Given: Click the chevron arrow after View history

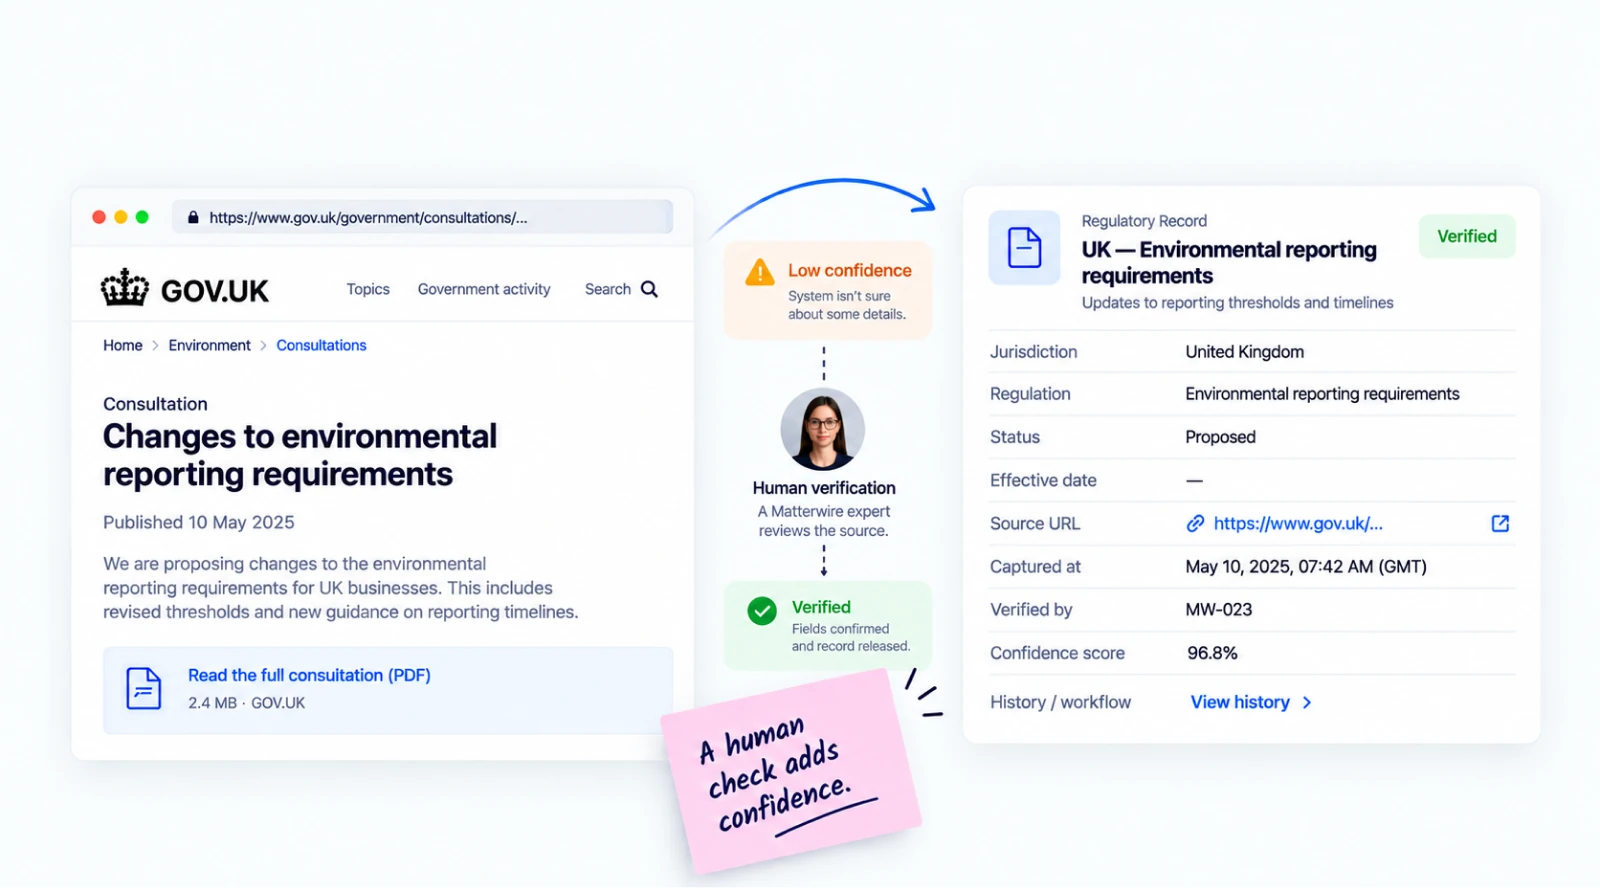Looking at the screenshot, I should click(x=1307, y=703).
